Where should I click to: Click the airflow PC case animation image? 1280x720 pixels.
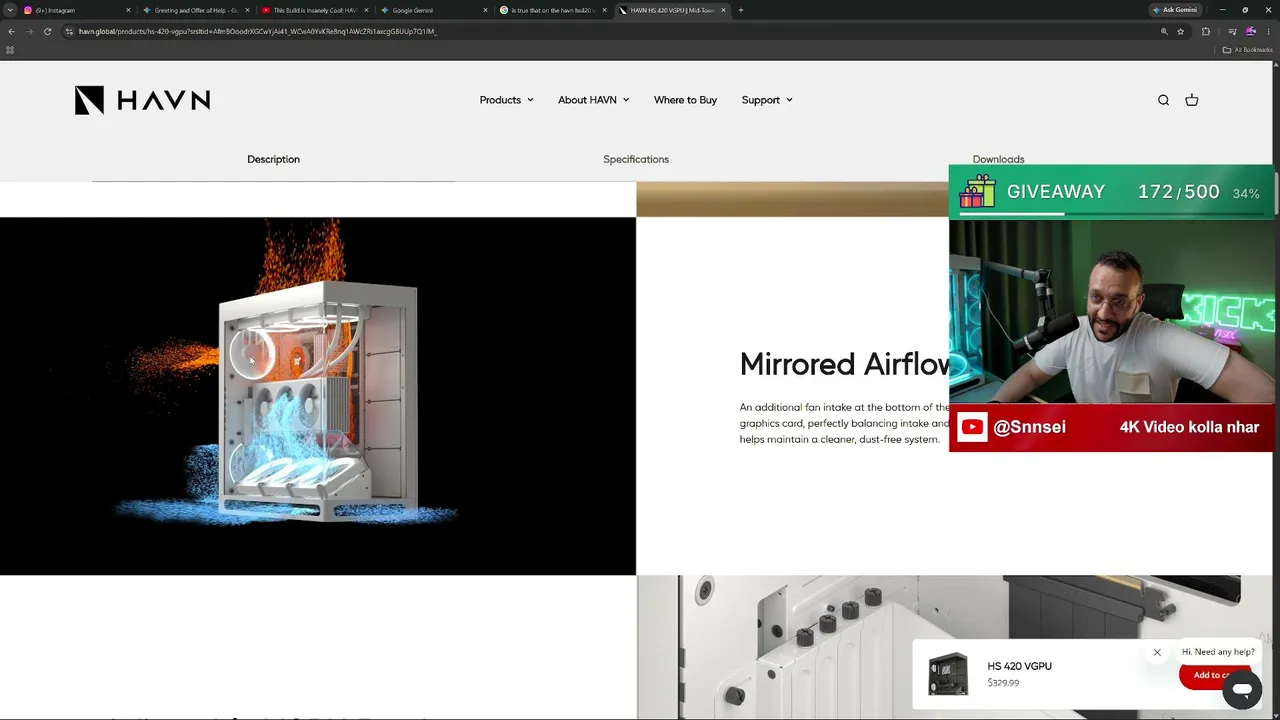point(318,396)
